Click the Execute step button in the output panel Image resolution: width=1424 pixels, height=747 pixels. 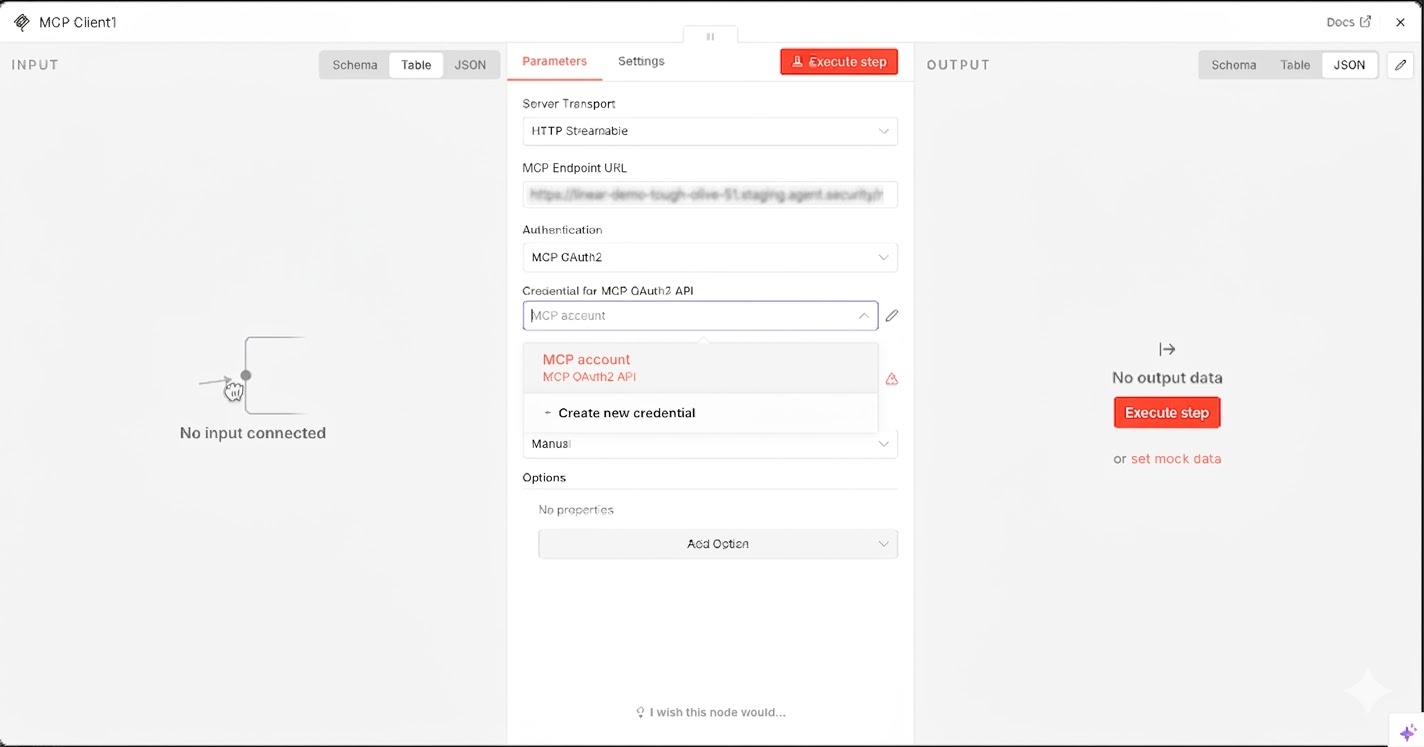(x=1166, y=412)
